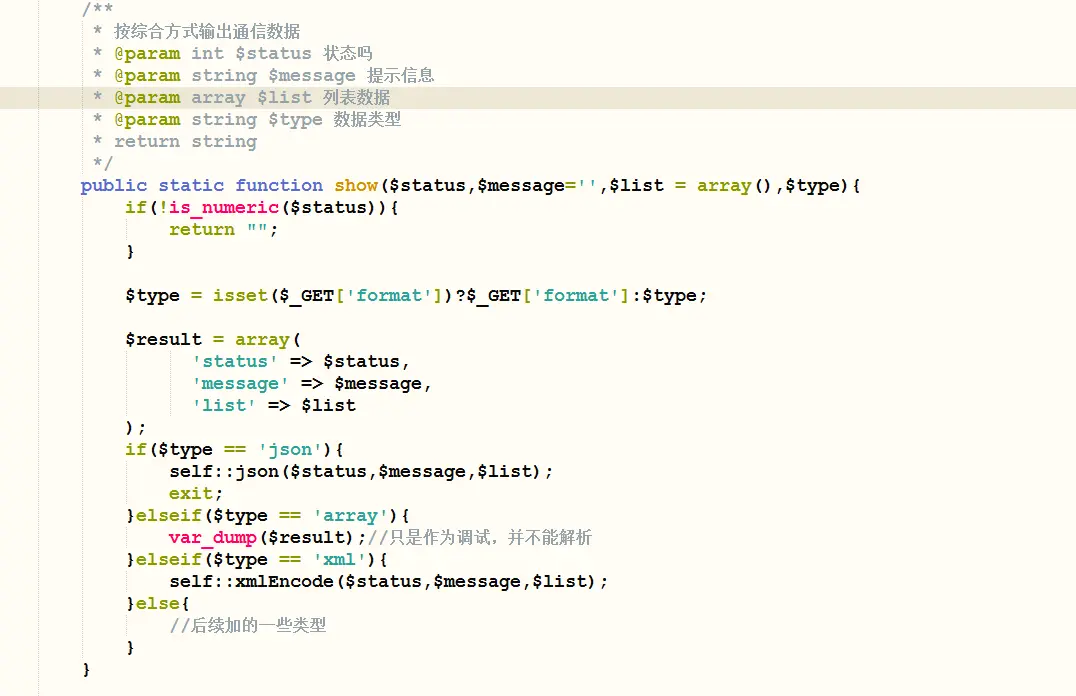Click the public keyword

[x=114, y=186]
